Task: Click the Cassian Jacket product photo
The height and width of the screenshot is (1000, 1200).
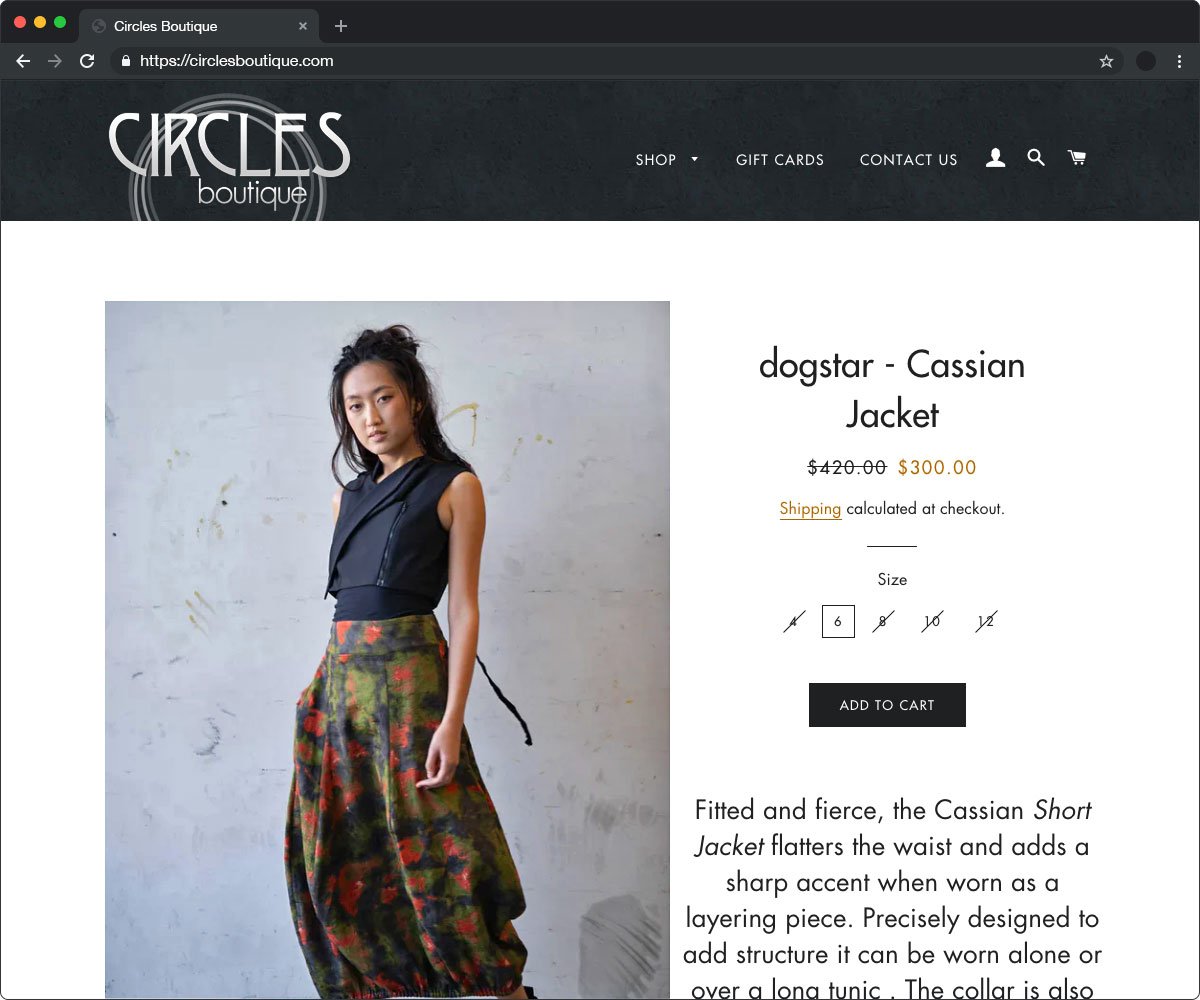Action: 387,650
